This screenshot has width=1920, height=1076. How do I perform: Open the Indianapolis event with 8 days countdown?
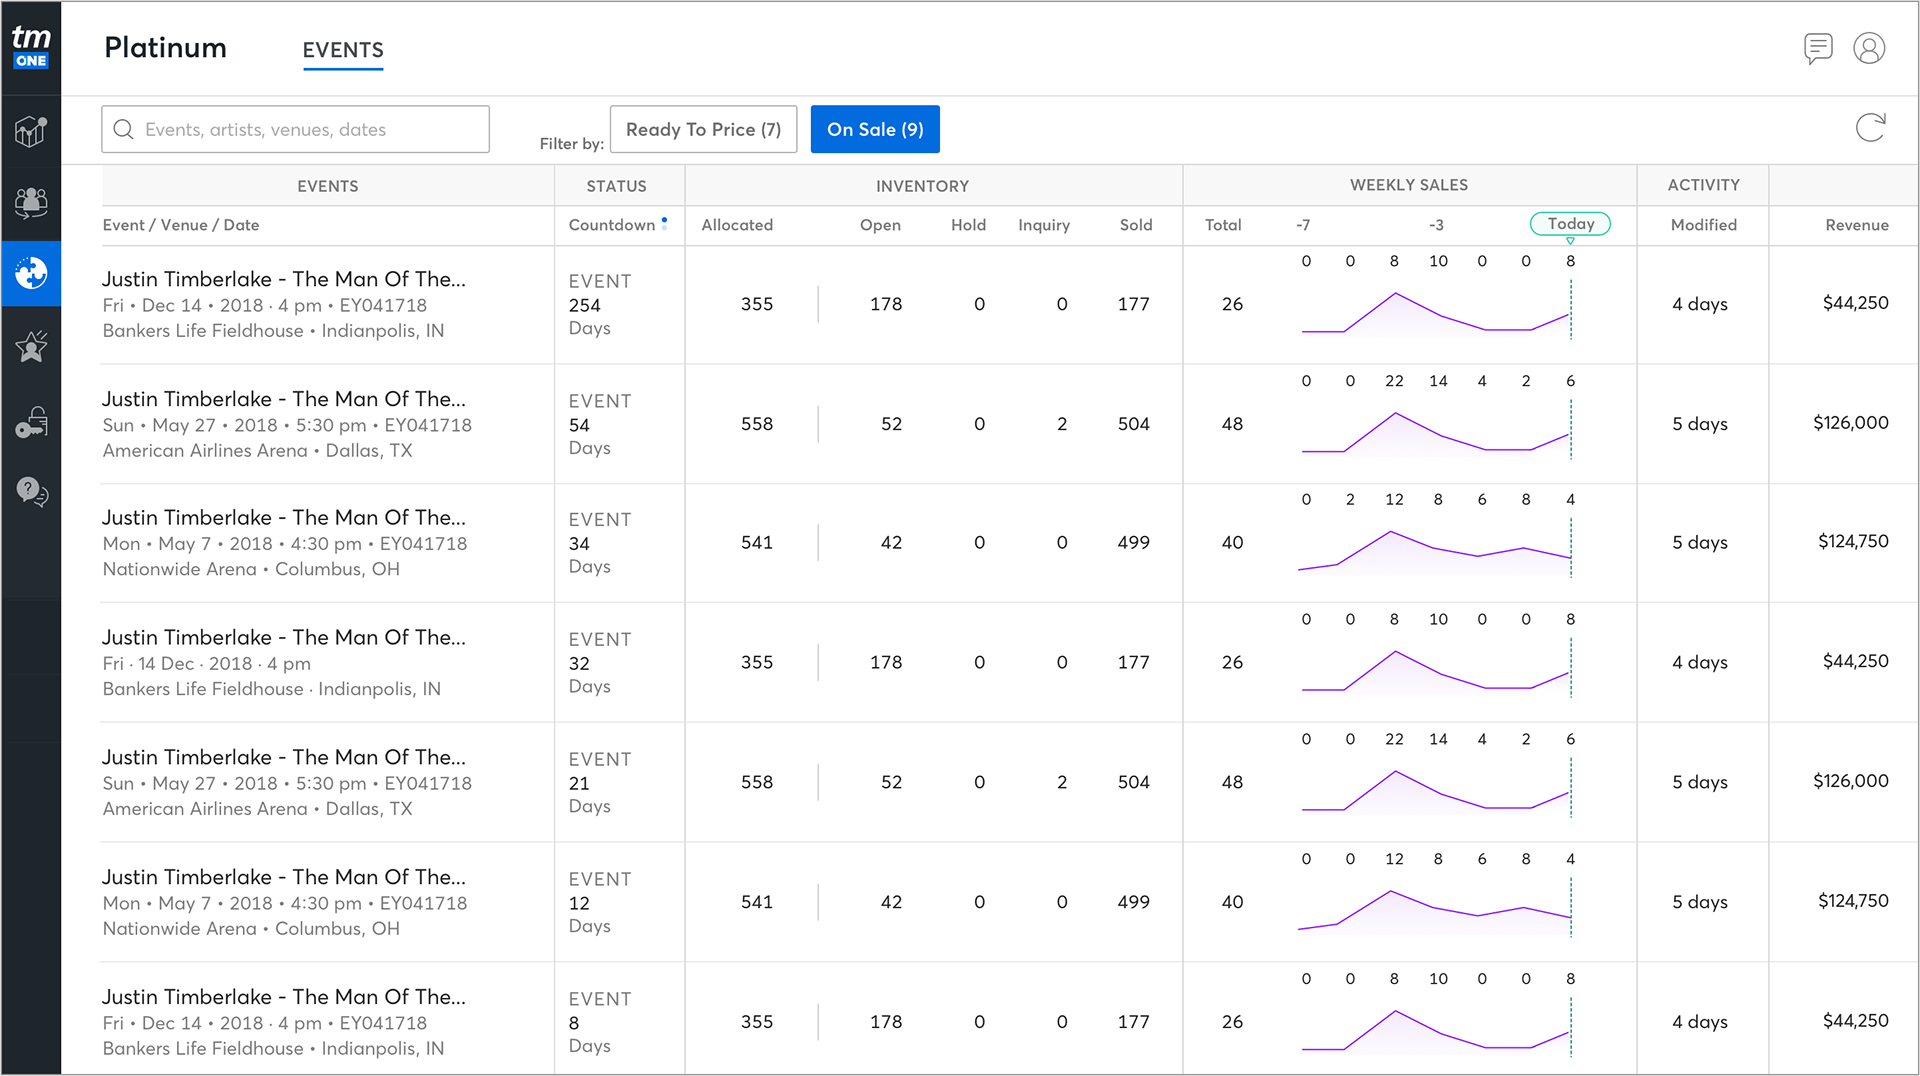(283, 998)
